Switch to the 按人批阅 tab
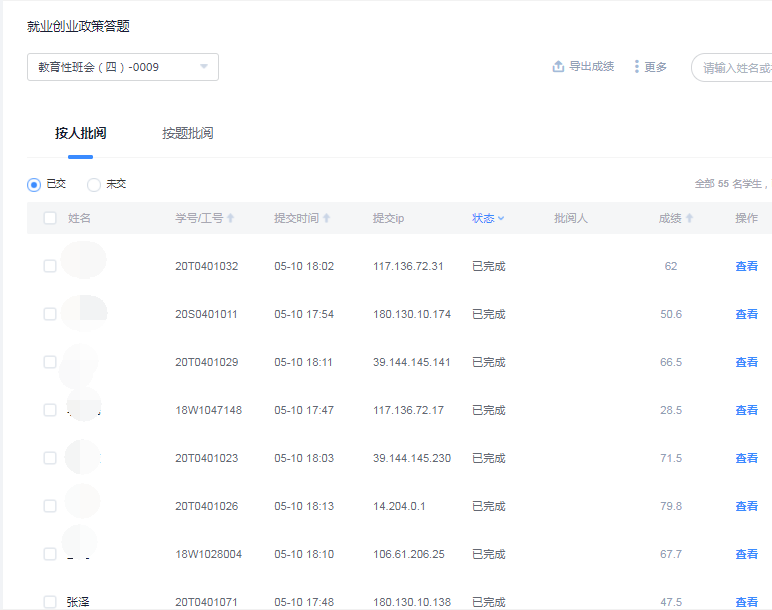772x610 pixels. (80, 133)
